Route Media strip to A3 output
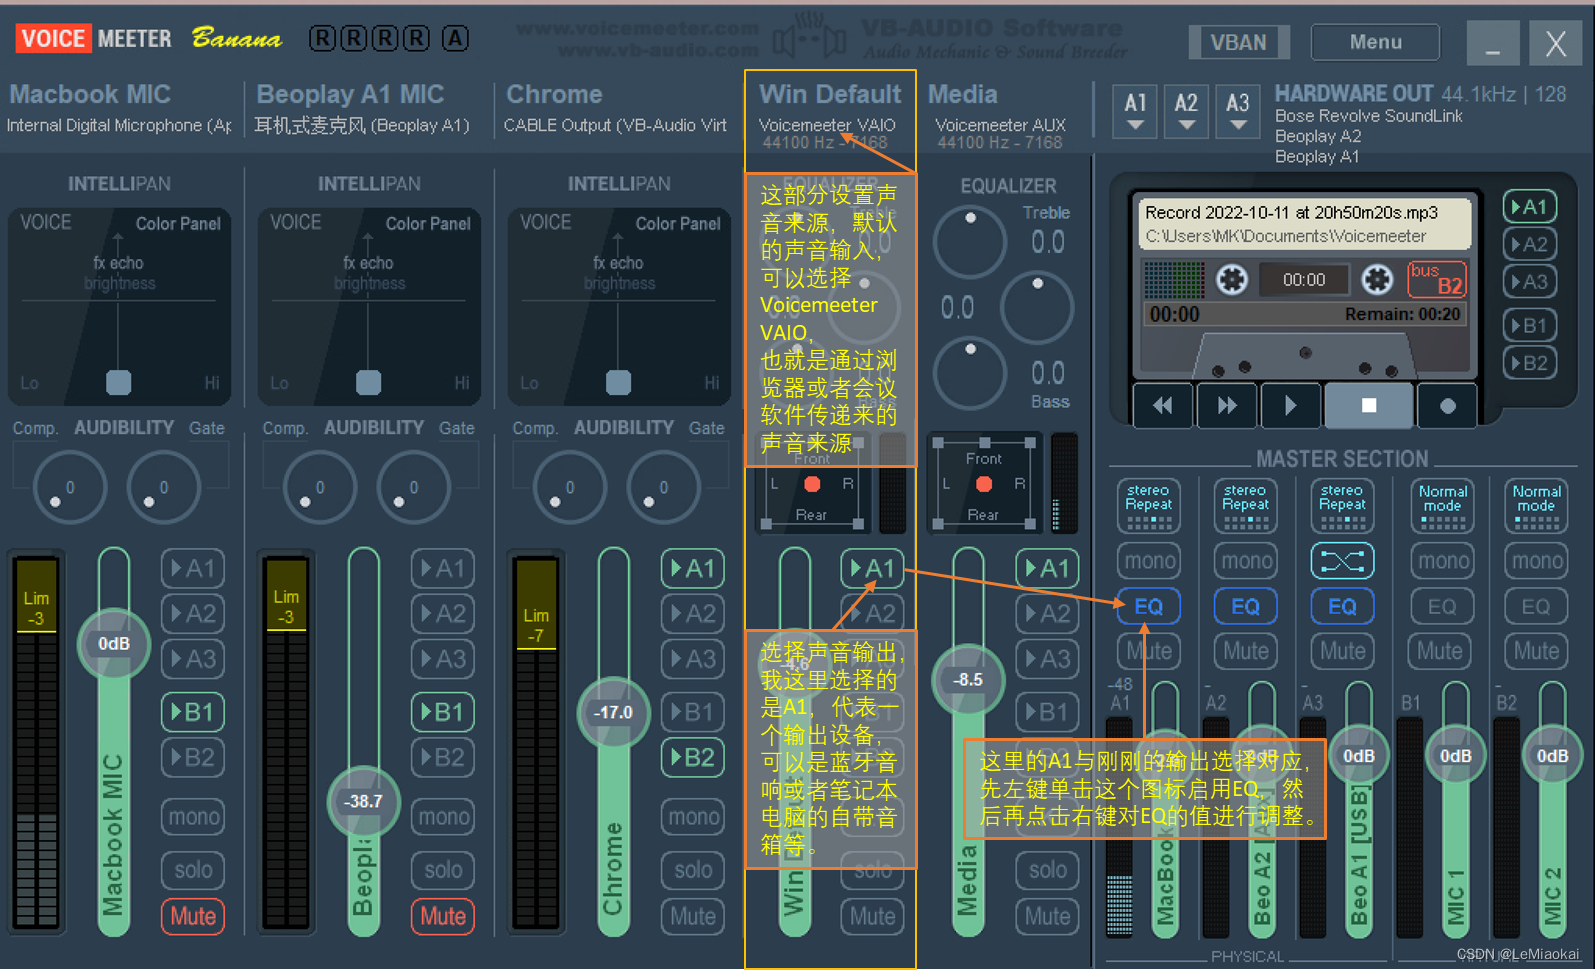 point(1048,659)
